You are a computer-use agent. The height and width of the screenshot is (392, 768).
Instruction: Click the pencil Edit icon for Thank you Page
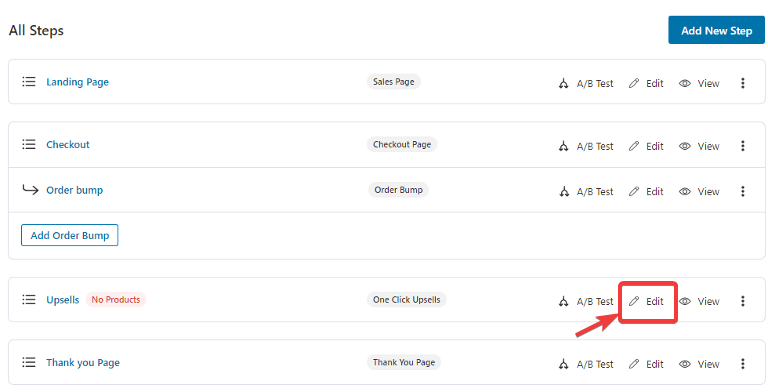(634, 364)
